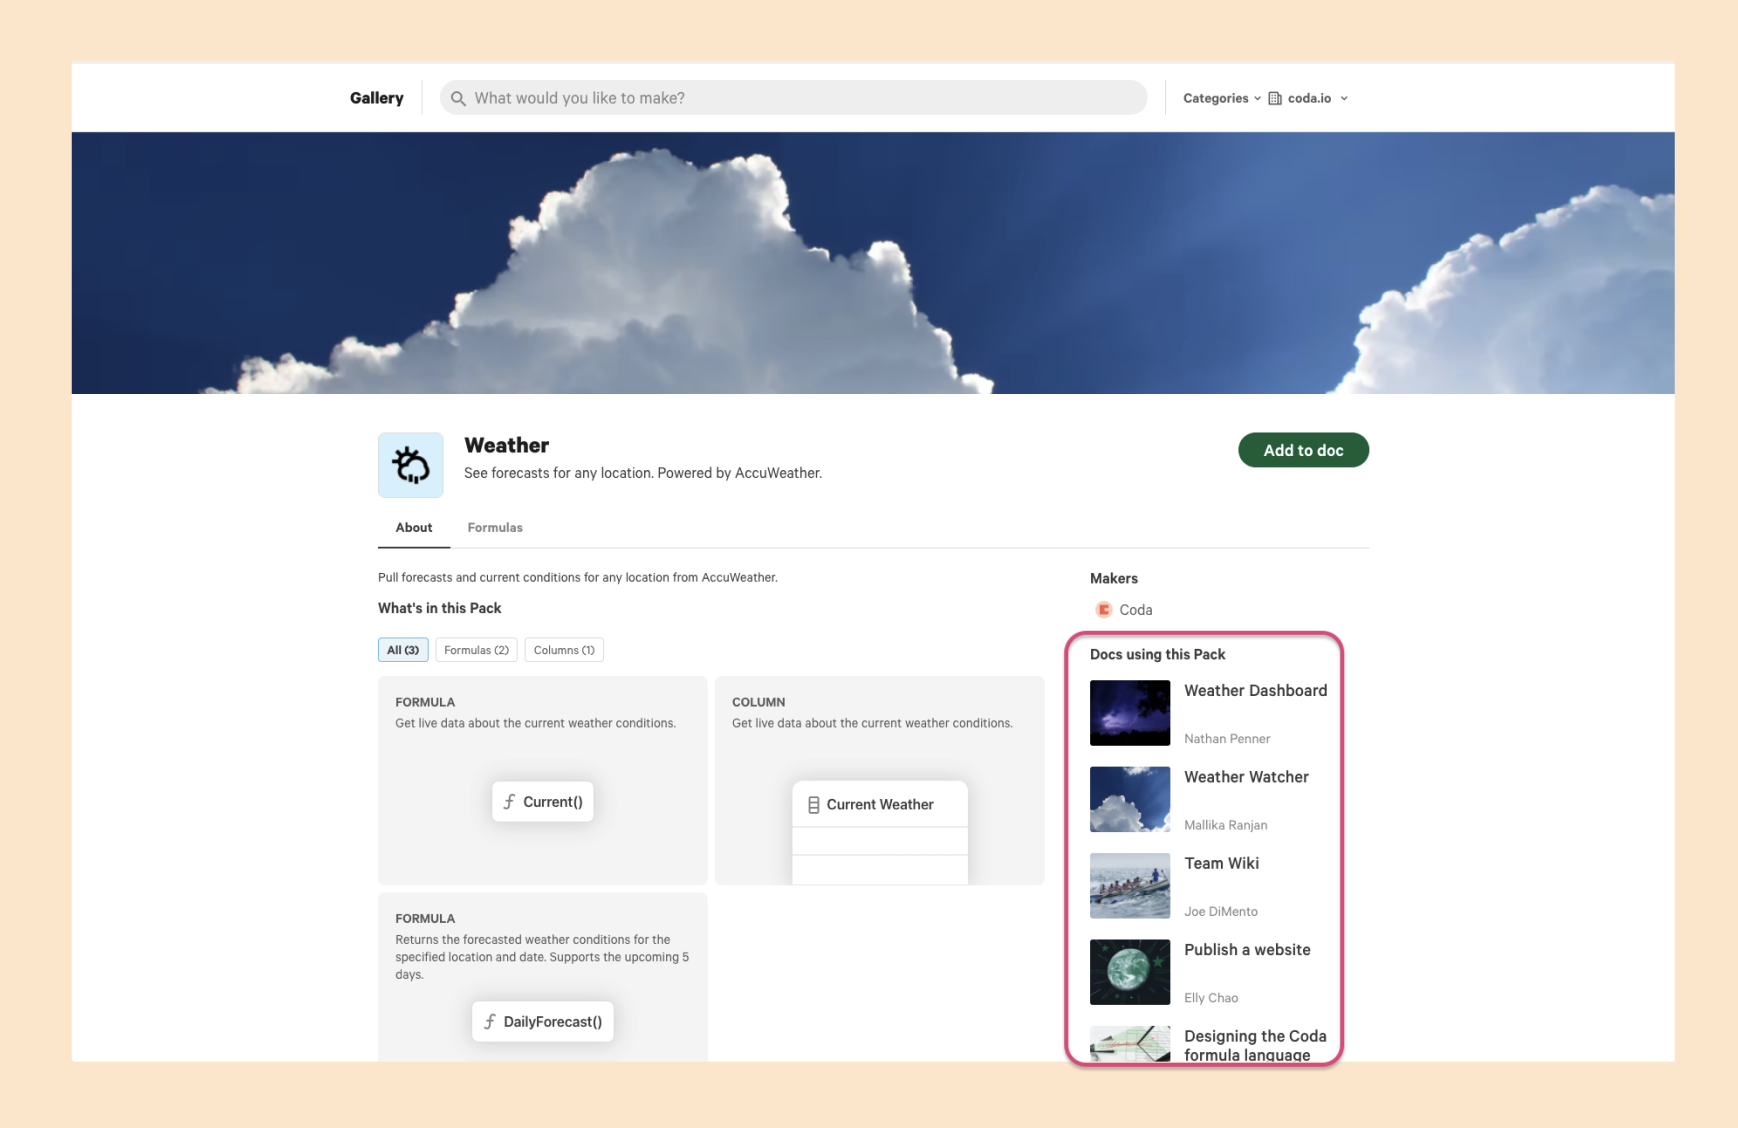Click the coda.io workspace icon
Screen dimensions: 1738x1128
(x=1275, y=98)
